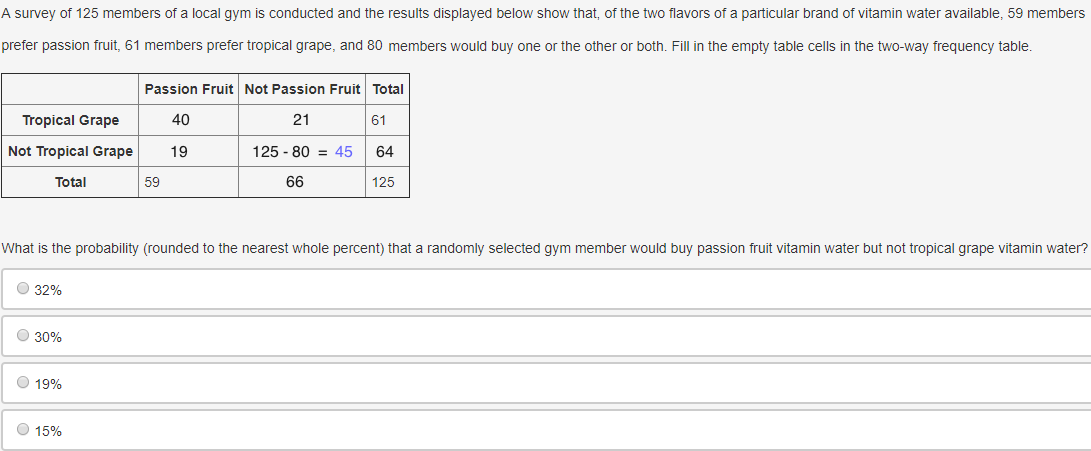The image size is (1091, 451).
Task: Click the Tropical Grape row header
Action: (70, 120)
